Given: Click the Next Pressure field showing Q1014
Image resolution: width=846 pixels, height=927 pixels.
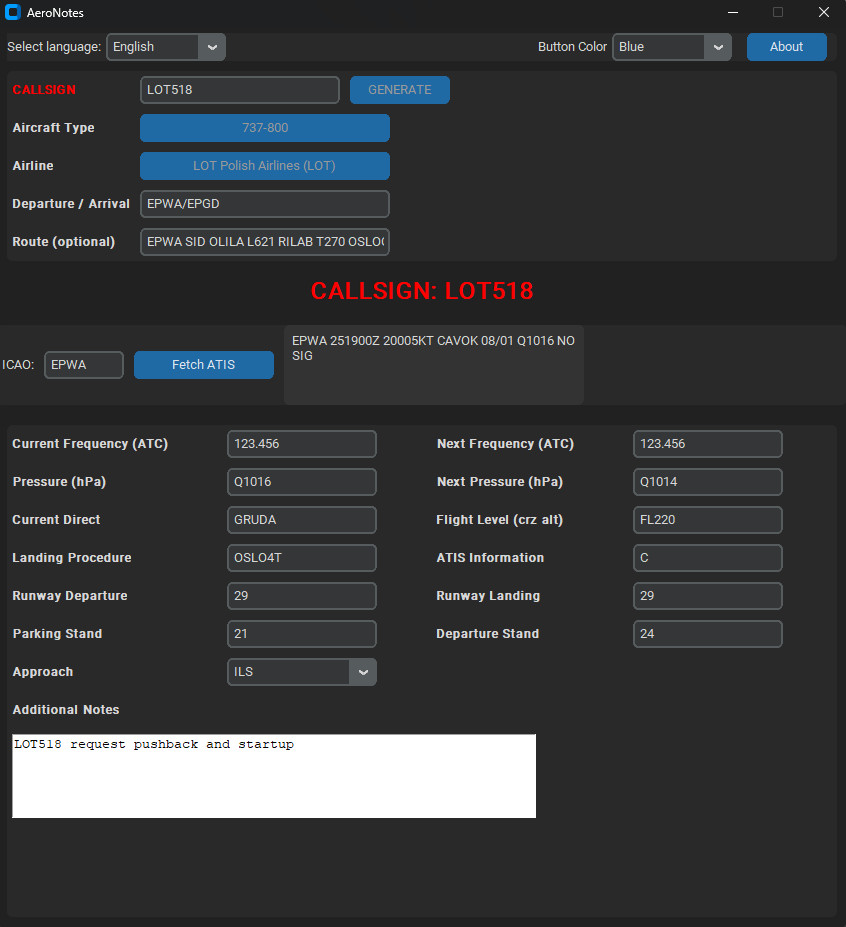Looking at the screenshot, I should (x=707, y=482).
